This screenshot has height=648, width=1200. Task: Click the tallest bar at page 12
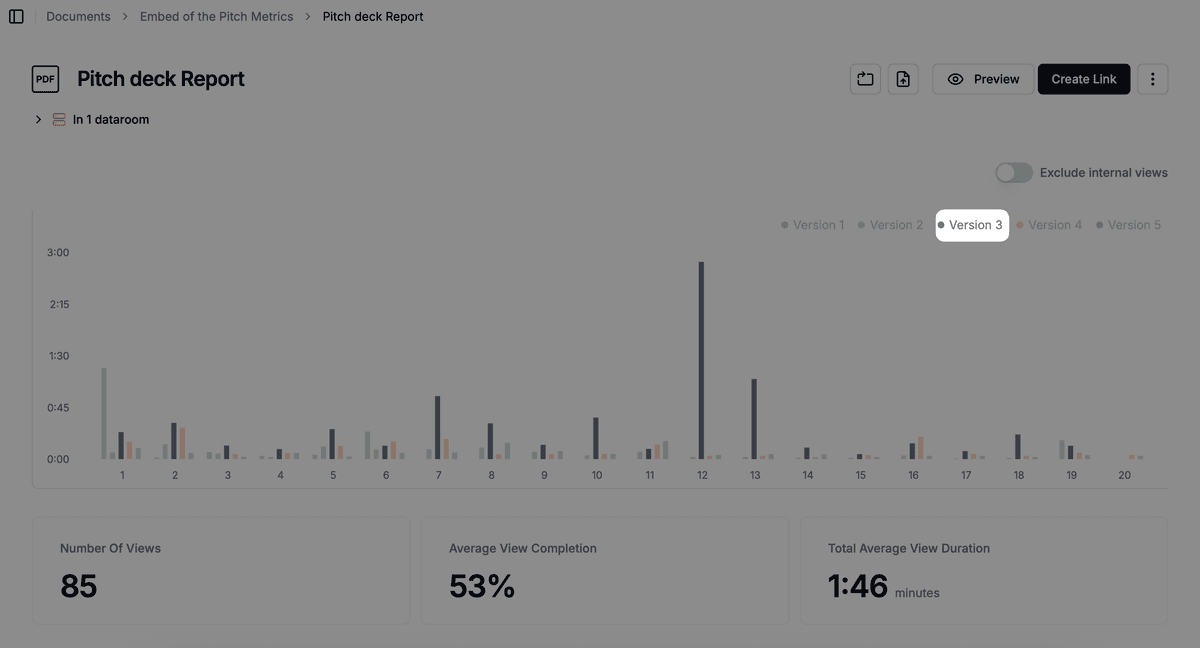(x=702, y=360)
